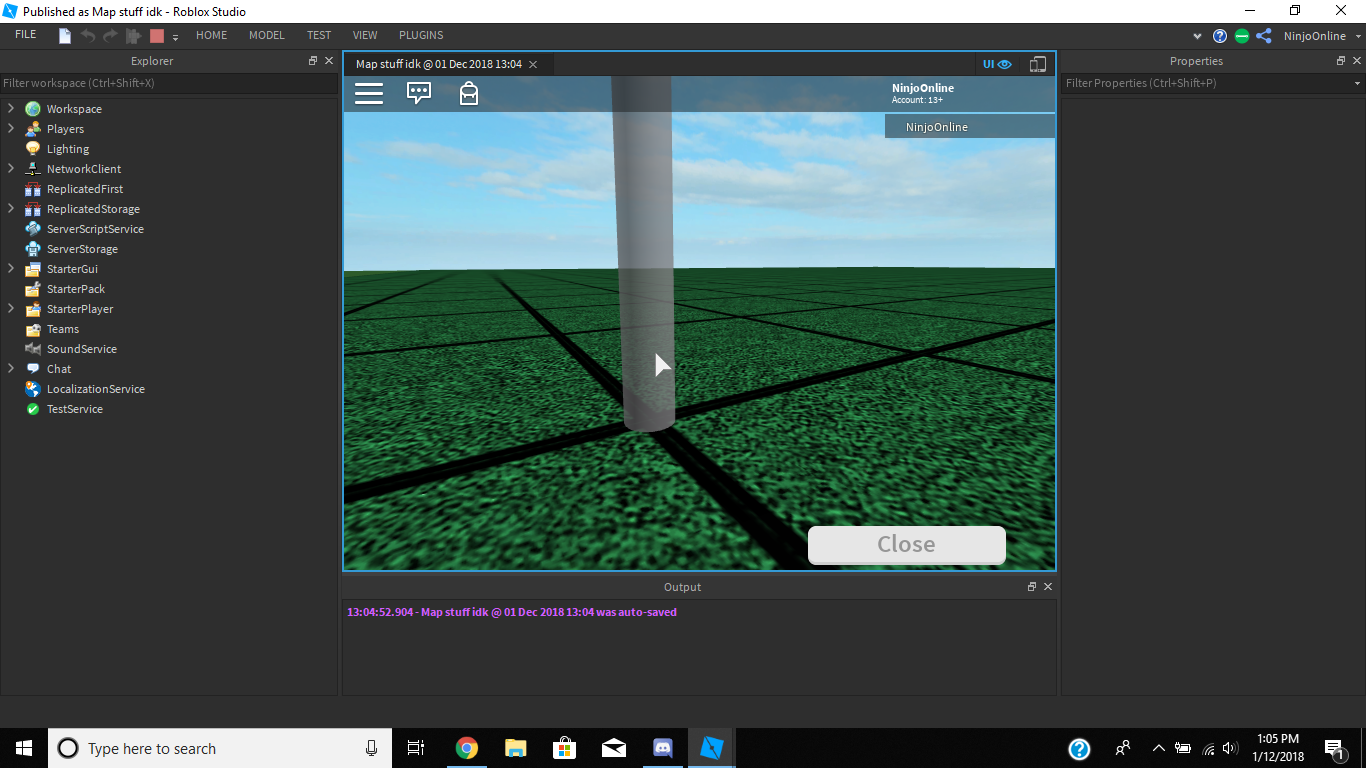The height and width of the screenshot is (768, 1366).
Task: Open the in-game chat bubble icon
Action: coord(419,93)
